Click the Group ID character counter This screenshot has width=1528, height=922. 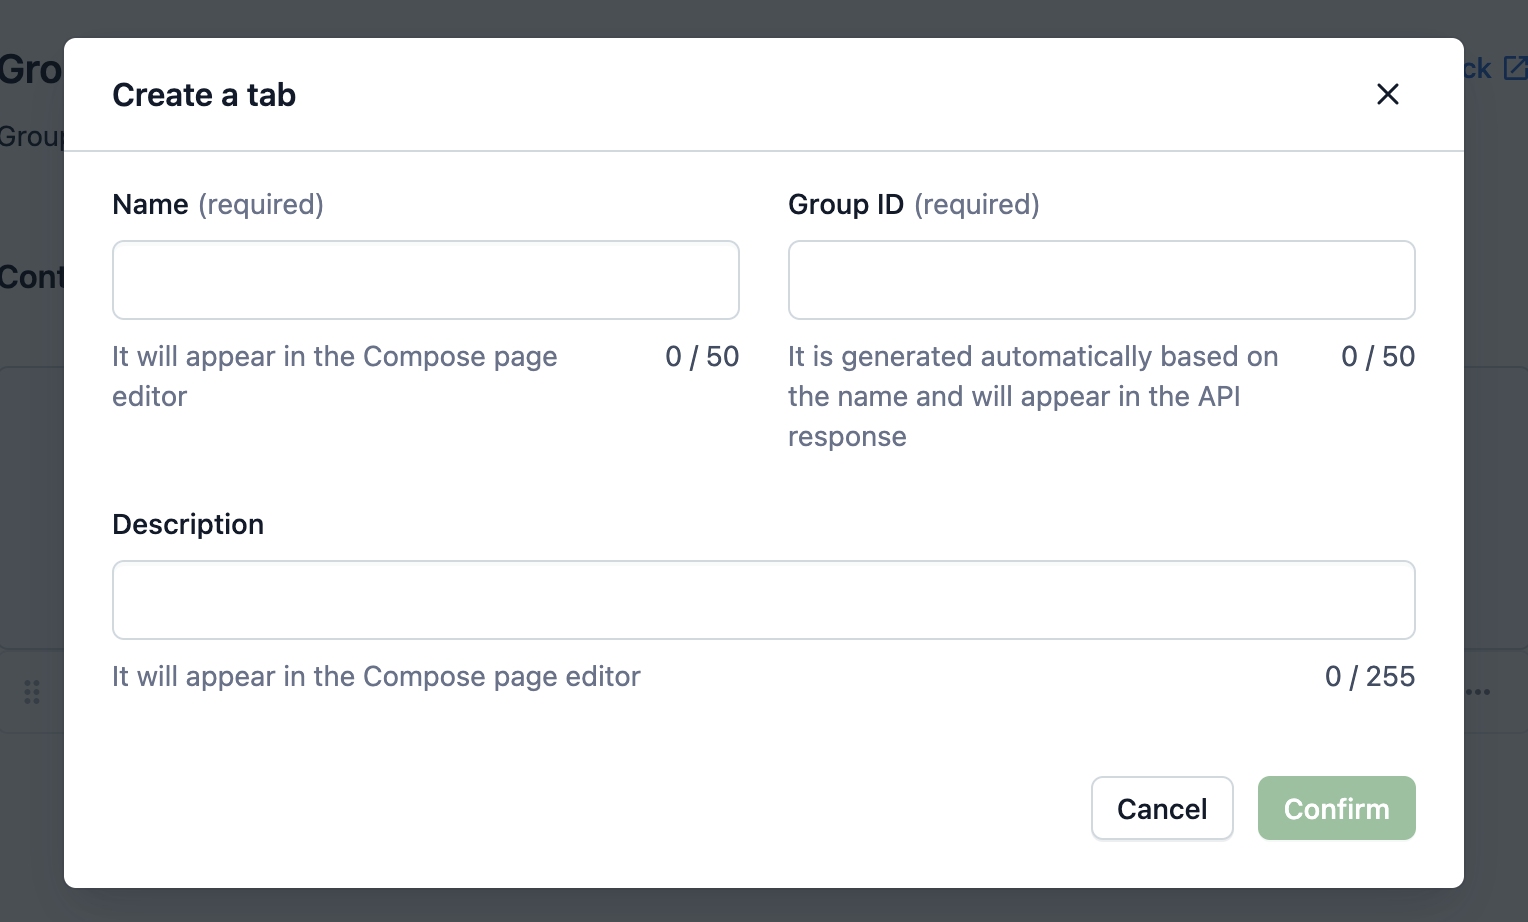click(1378, 357)
